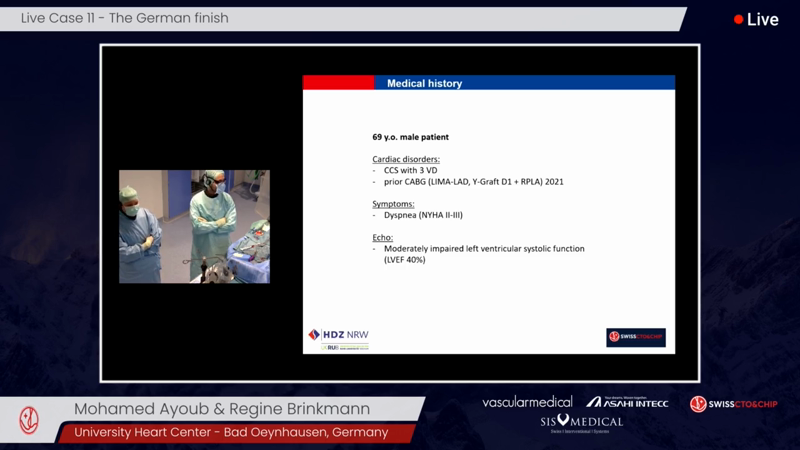Click the RUB logo under HDZ NRW
This screenshot has height=450, width=800.
(x=344, y=347)
